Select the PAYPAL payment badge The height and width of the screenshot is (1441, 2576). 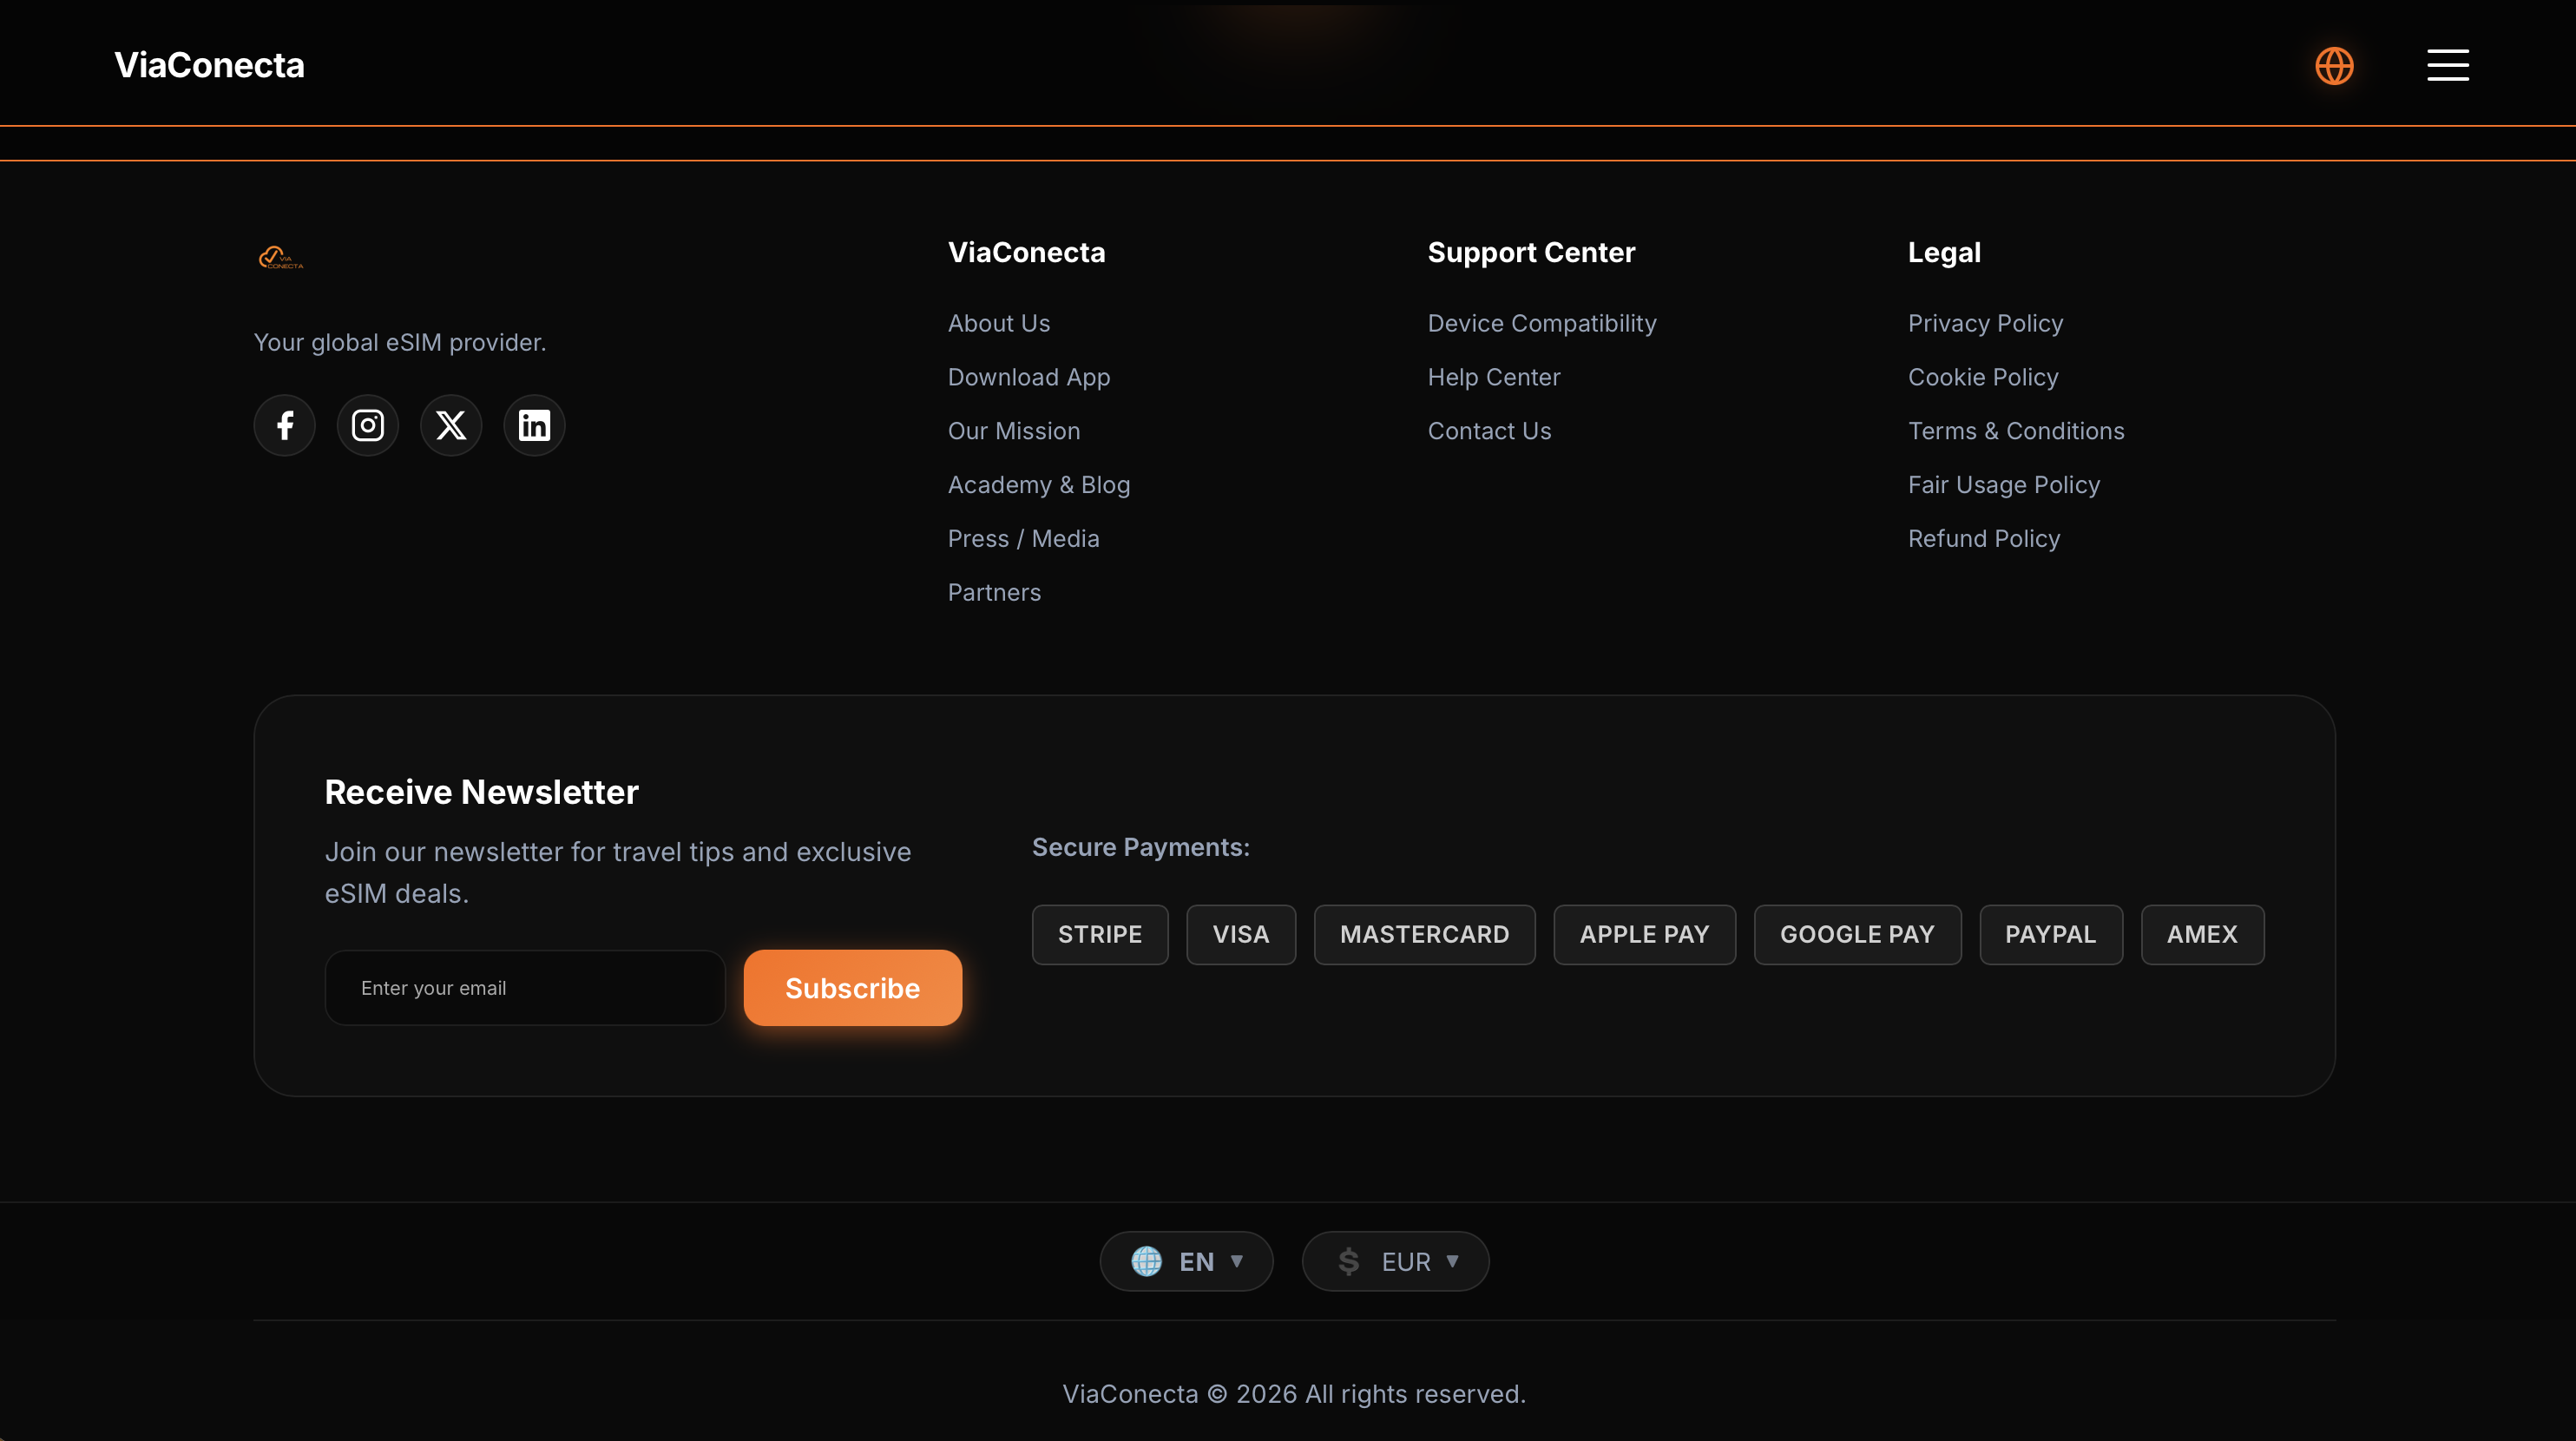(x=2050, y=934)
